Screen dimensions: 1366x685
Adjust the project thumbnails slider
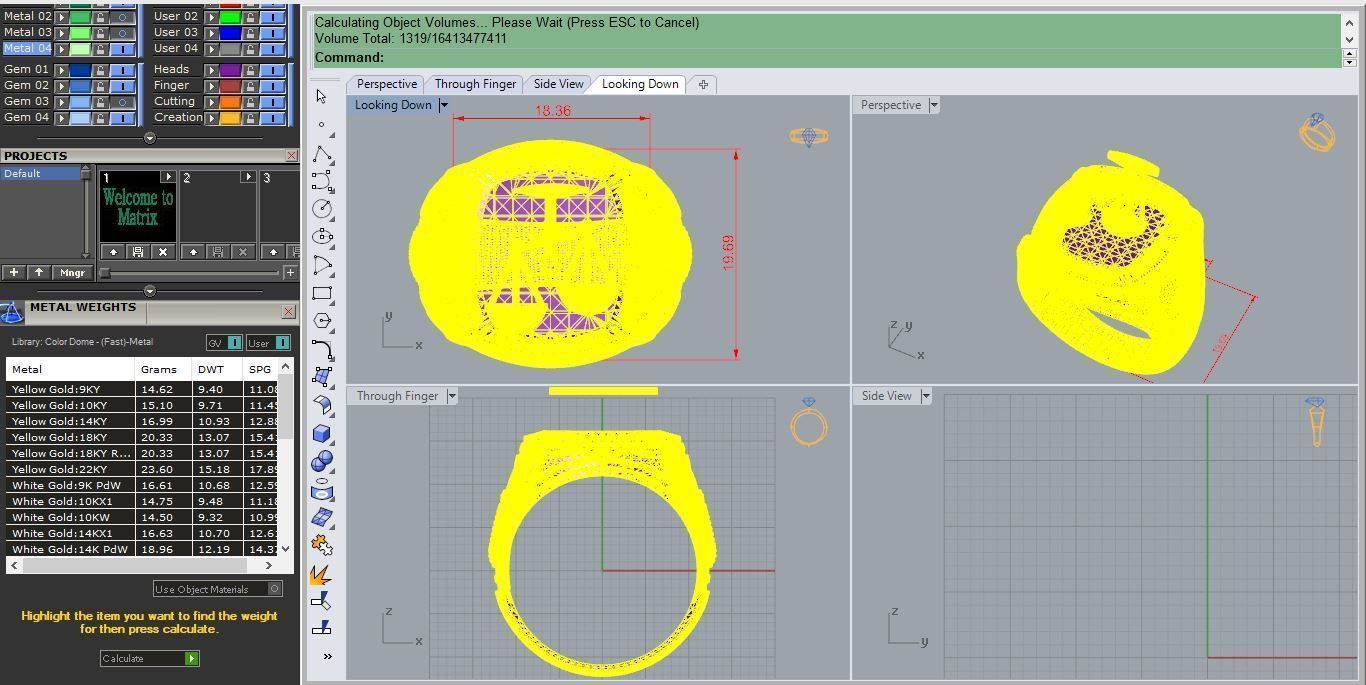(x=105, y=272)
